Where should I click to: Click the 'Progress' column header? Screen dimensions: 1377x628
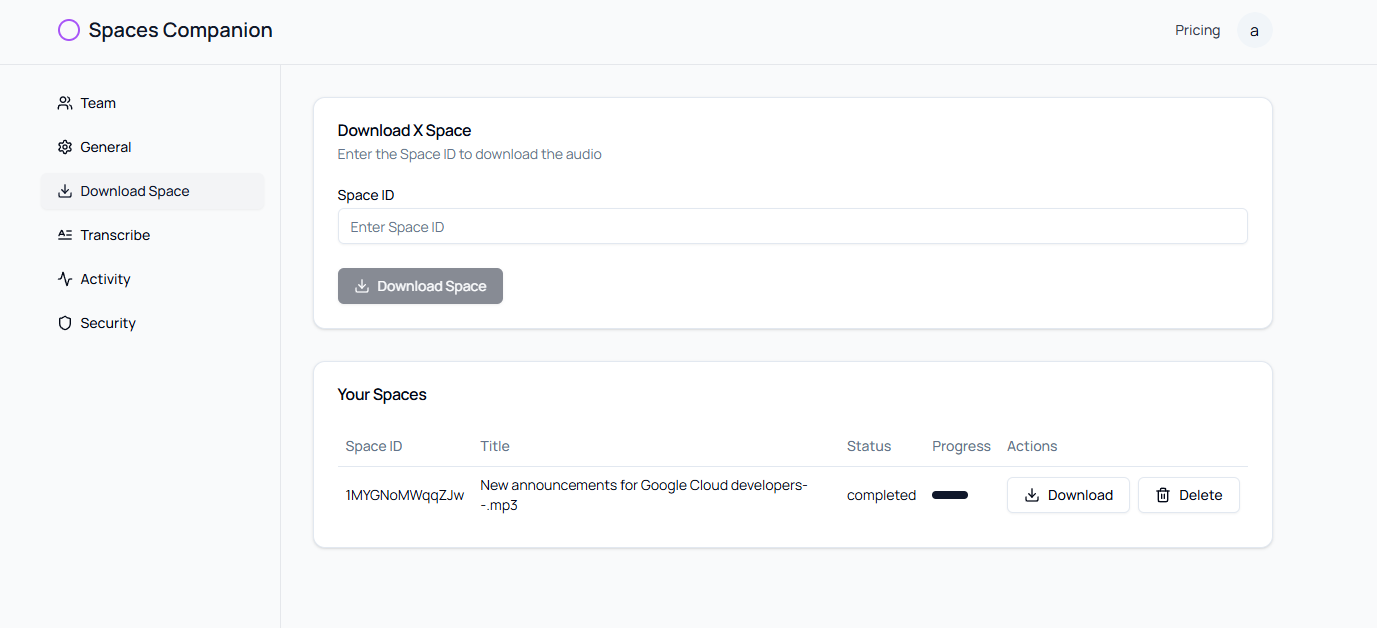click(961, 446)
